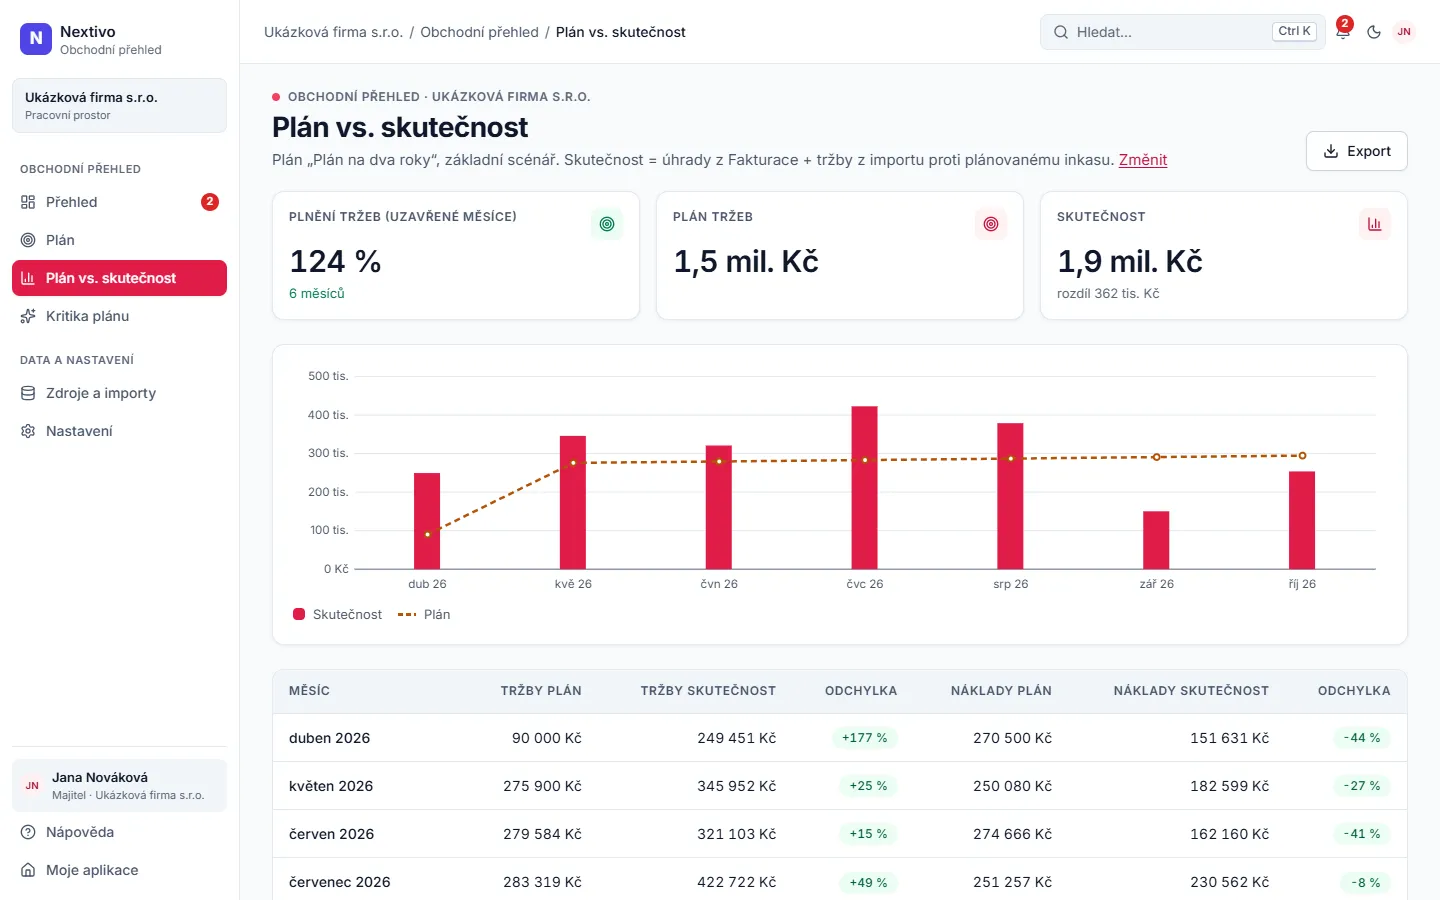Image resolution: width=1440 pixels, height=900 pixels.
Task: Toggle the Plán legend dashed line
Action: (x=407, y=614)
